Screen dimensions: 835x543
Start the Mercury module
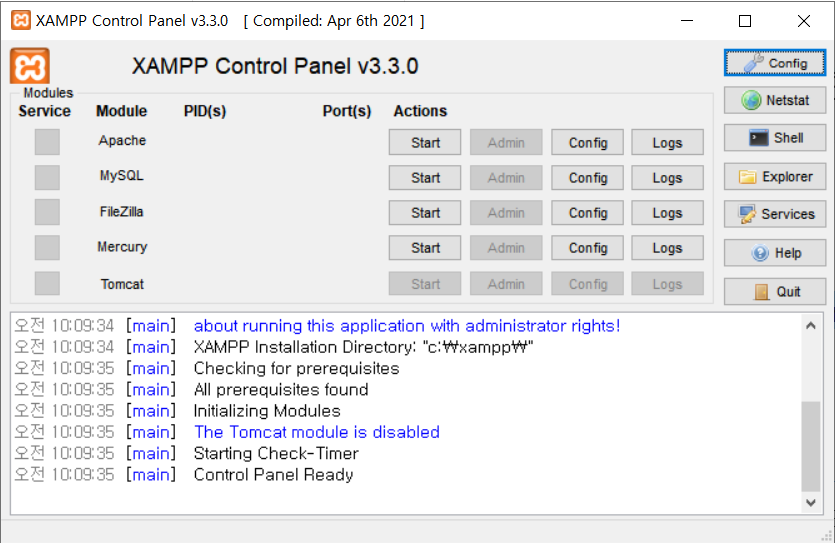425,248
